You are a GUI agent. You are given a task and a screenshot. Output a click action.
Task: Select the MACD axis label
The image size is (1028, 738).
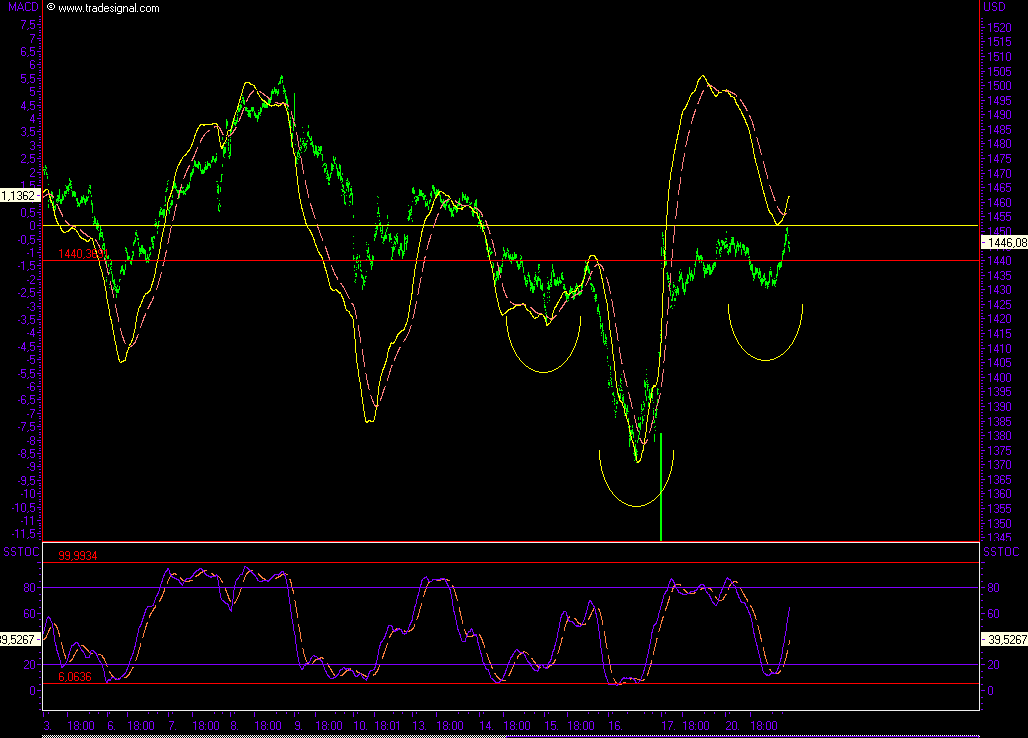tap(20, 7)
